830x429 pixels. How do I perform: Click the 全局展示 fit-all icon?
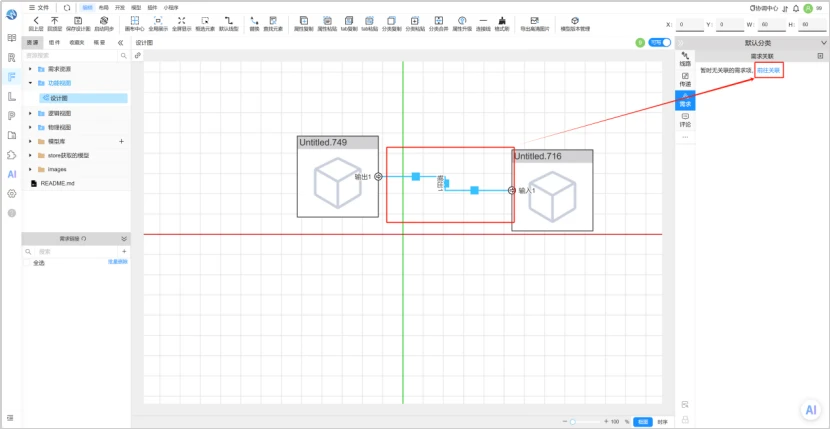tap(158, 20)
